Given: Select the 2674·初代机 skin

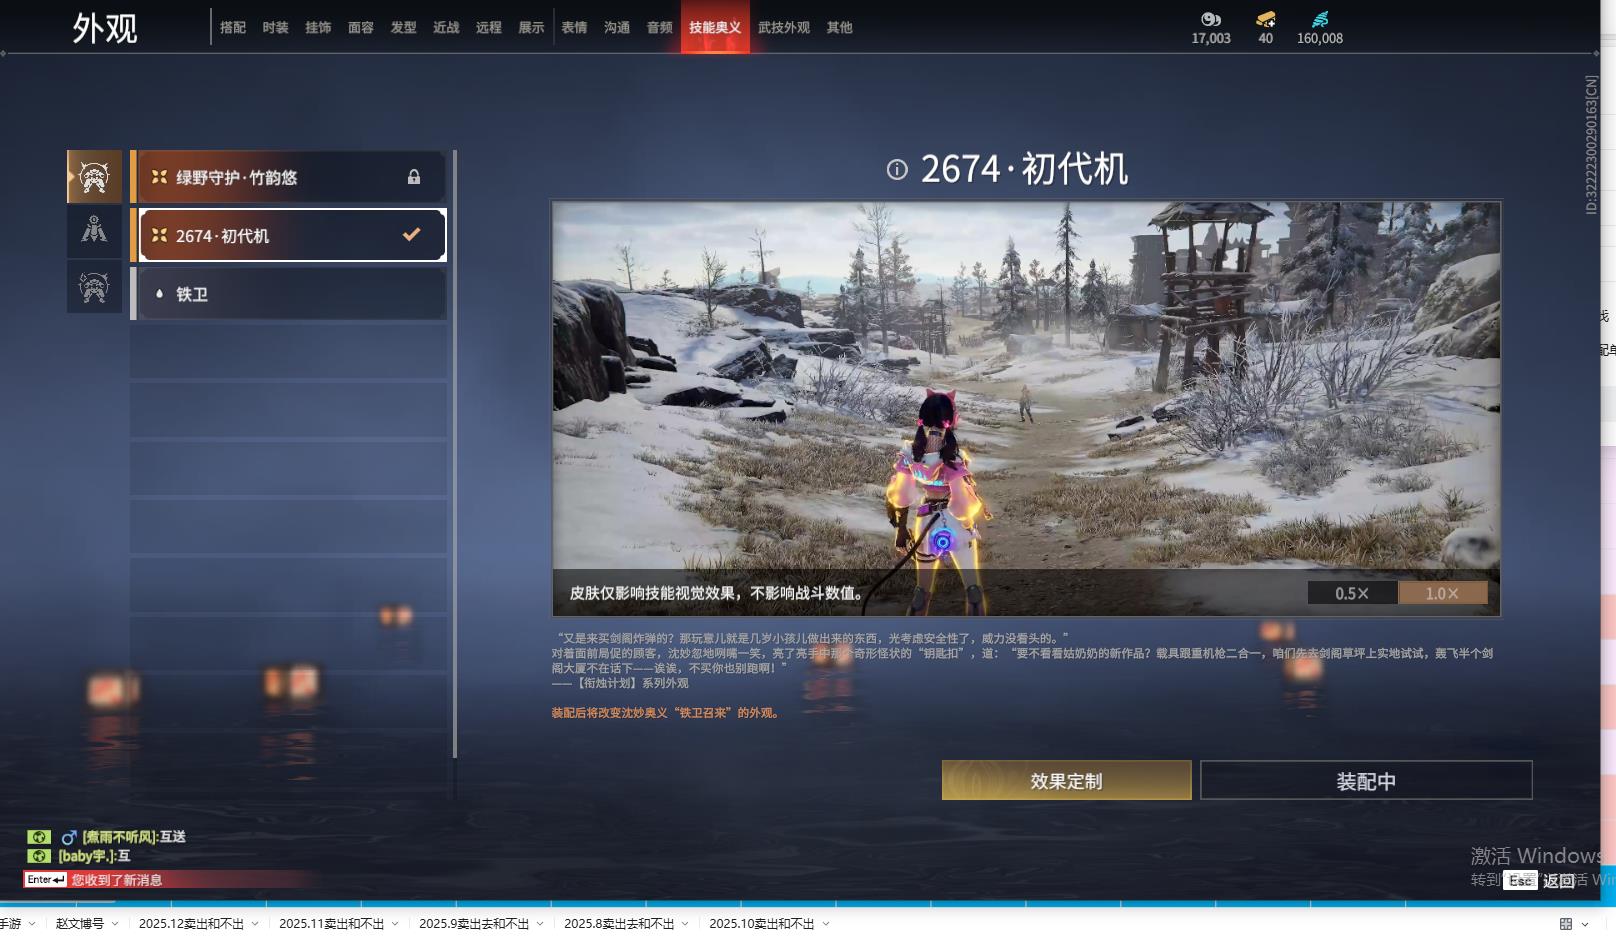Looking at the screenshot, I should coord(289,235).
